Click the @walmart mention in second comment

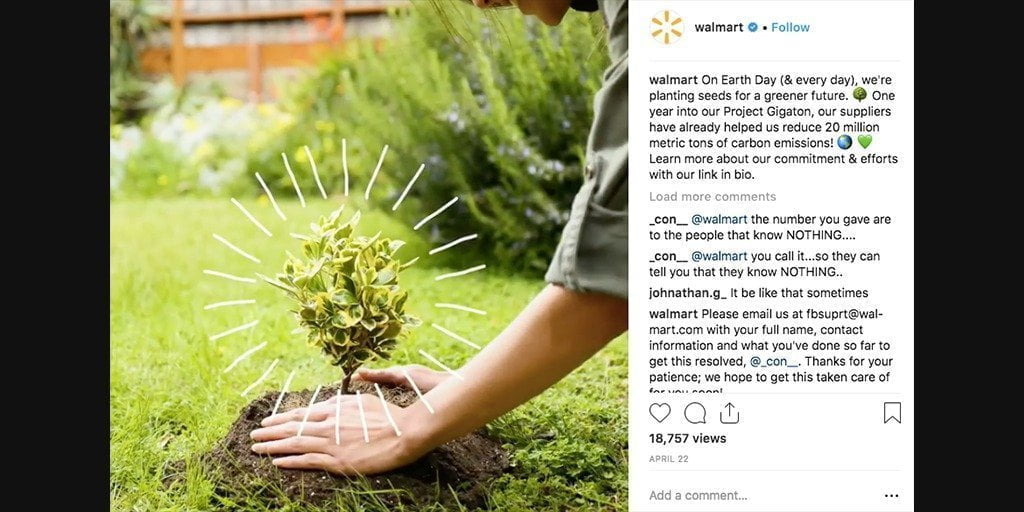click(720, 256)
